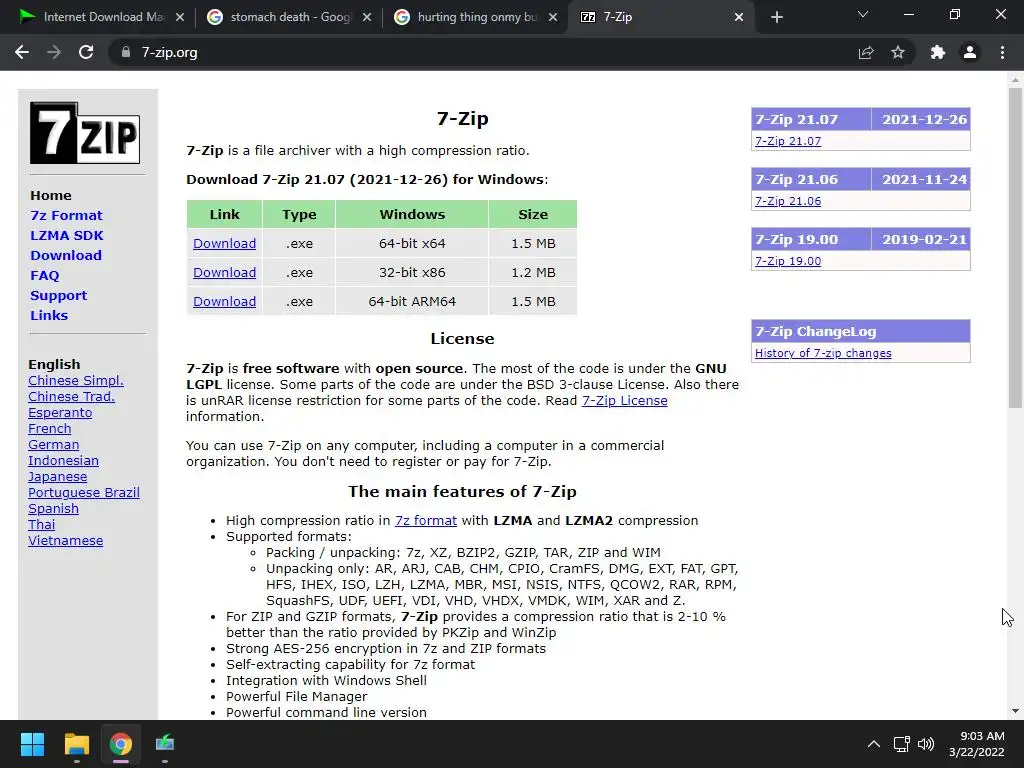Close the 7-Zip tab
The image size is (1024, 768).
pyautogui.click(x=739, y=17)
